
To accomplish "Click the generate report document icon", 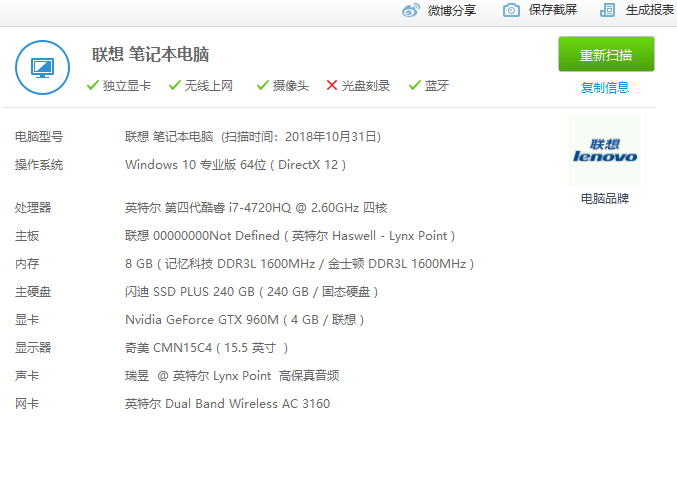I will pyautogui.click(x=607, y=10).
